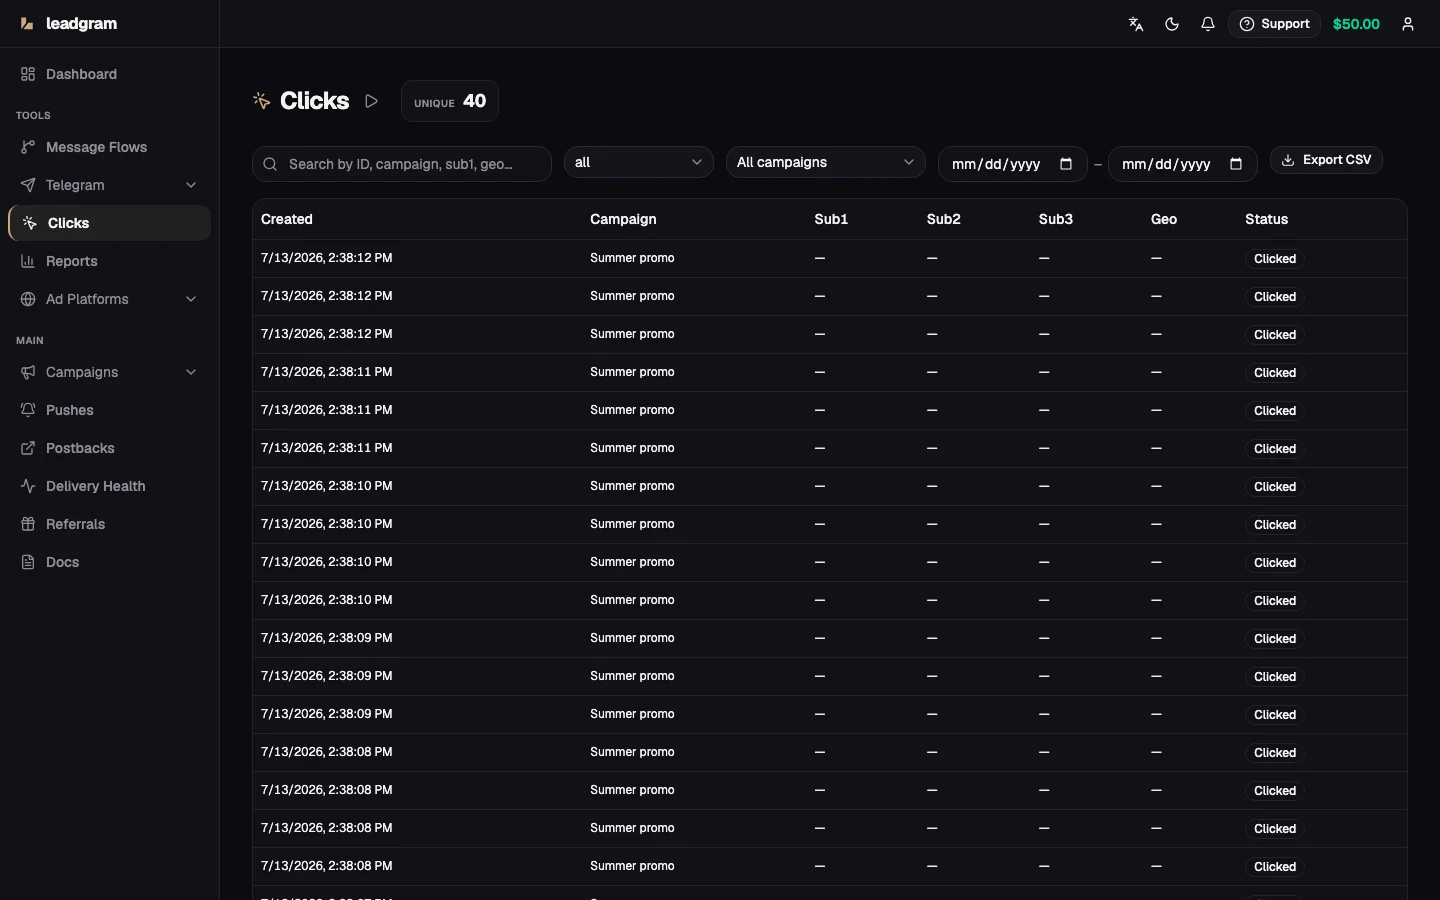Open the All campaigns dropdown
This screenshot has width=1440, height=900.
point(825,162)
